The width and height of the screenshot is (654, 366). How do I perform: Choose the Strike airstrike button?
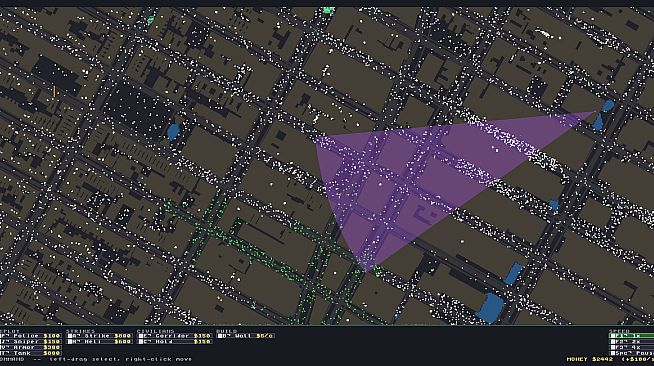100,336
